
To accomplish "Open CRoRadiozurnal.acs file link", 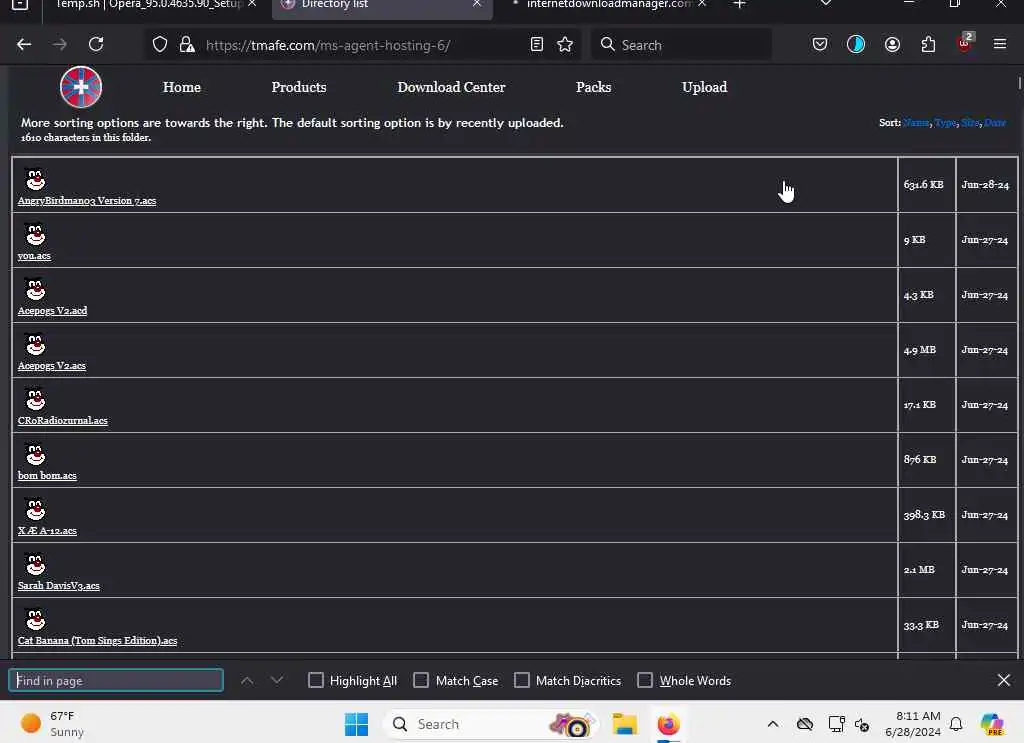I will point(63,420).
